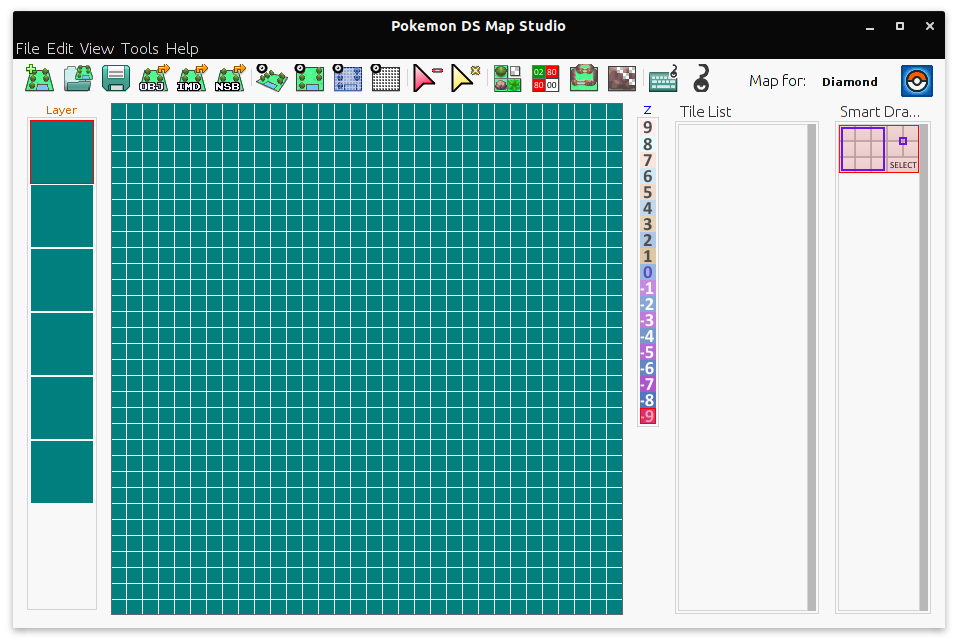Set Z height to 9
This screenshot has width=958, height=644.
pyautogui.click(x=648, y=127)
